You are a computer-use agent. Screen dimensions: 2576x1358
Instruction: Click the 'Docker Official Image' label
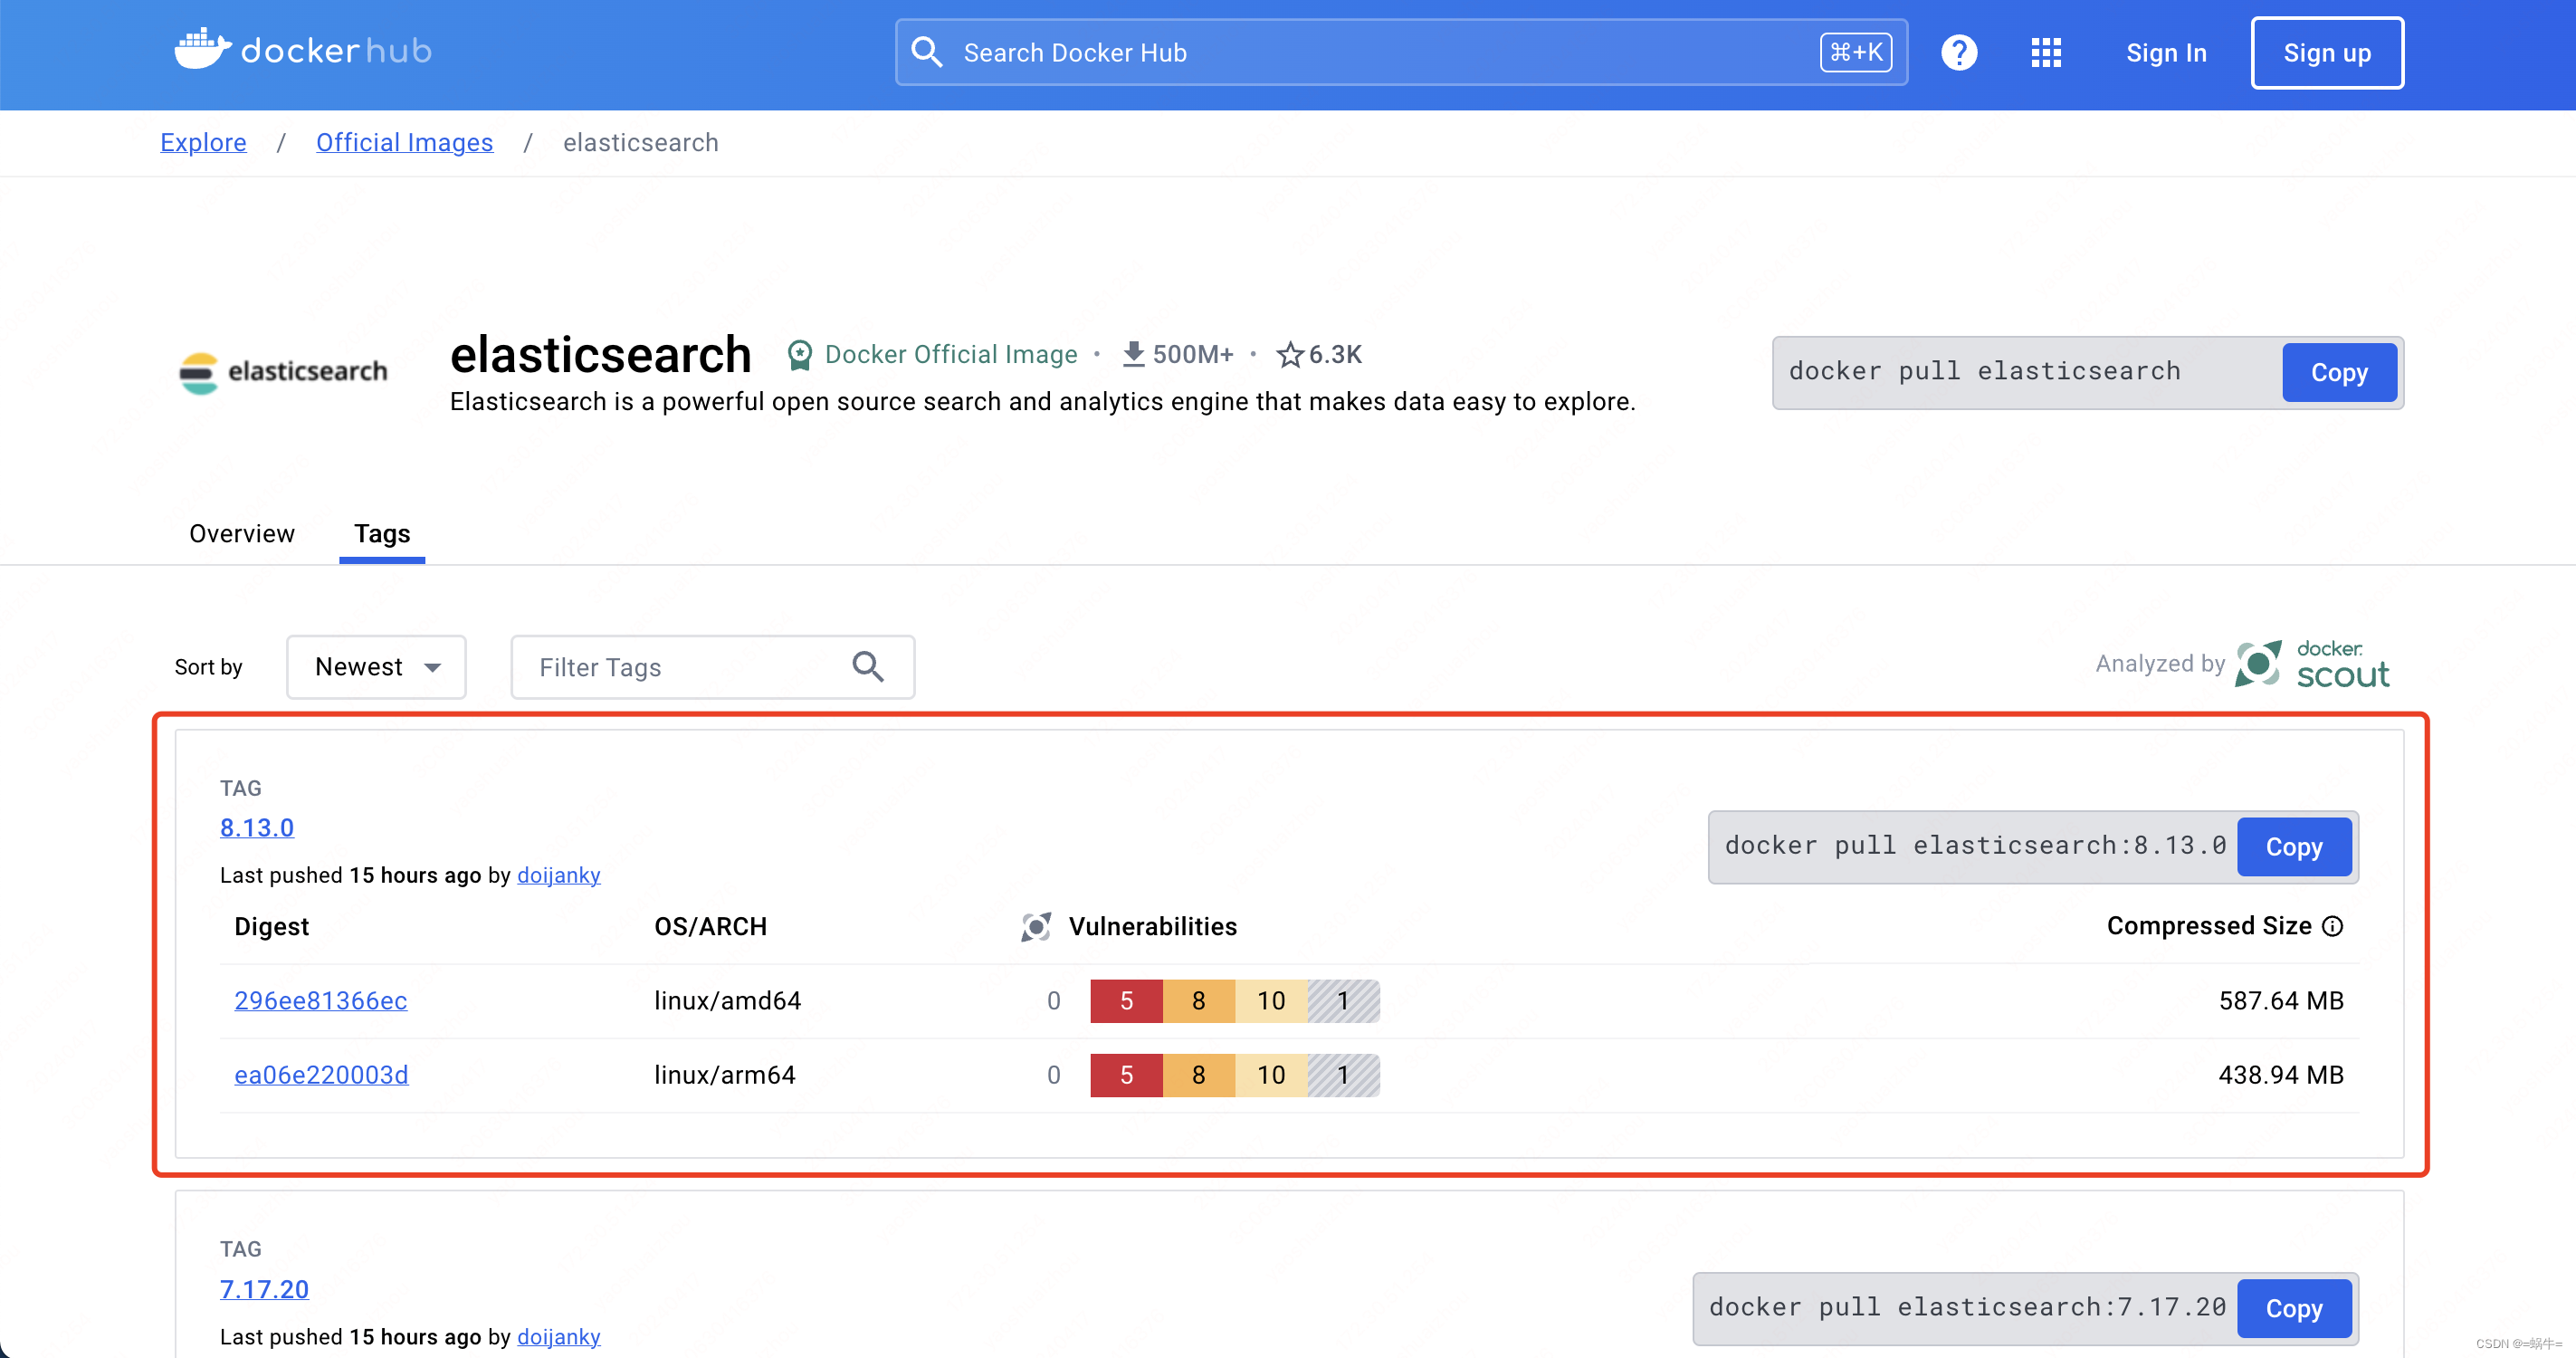pyautogui.click(x=951, y=355)
